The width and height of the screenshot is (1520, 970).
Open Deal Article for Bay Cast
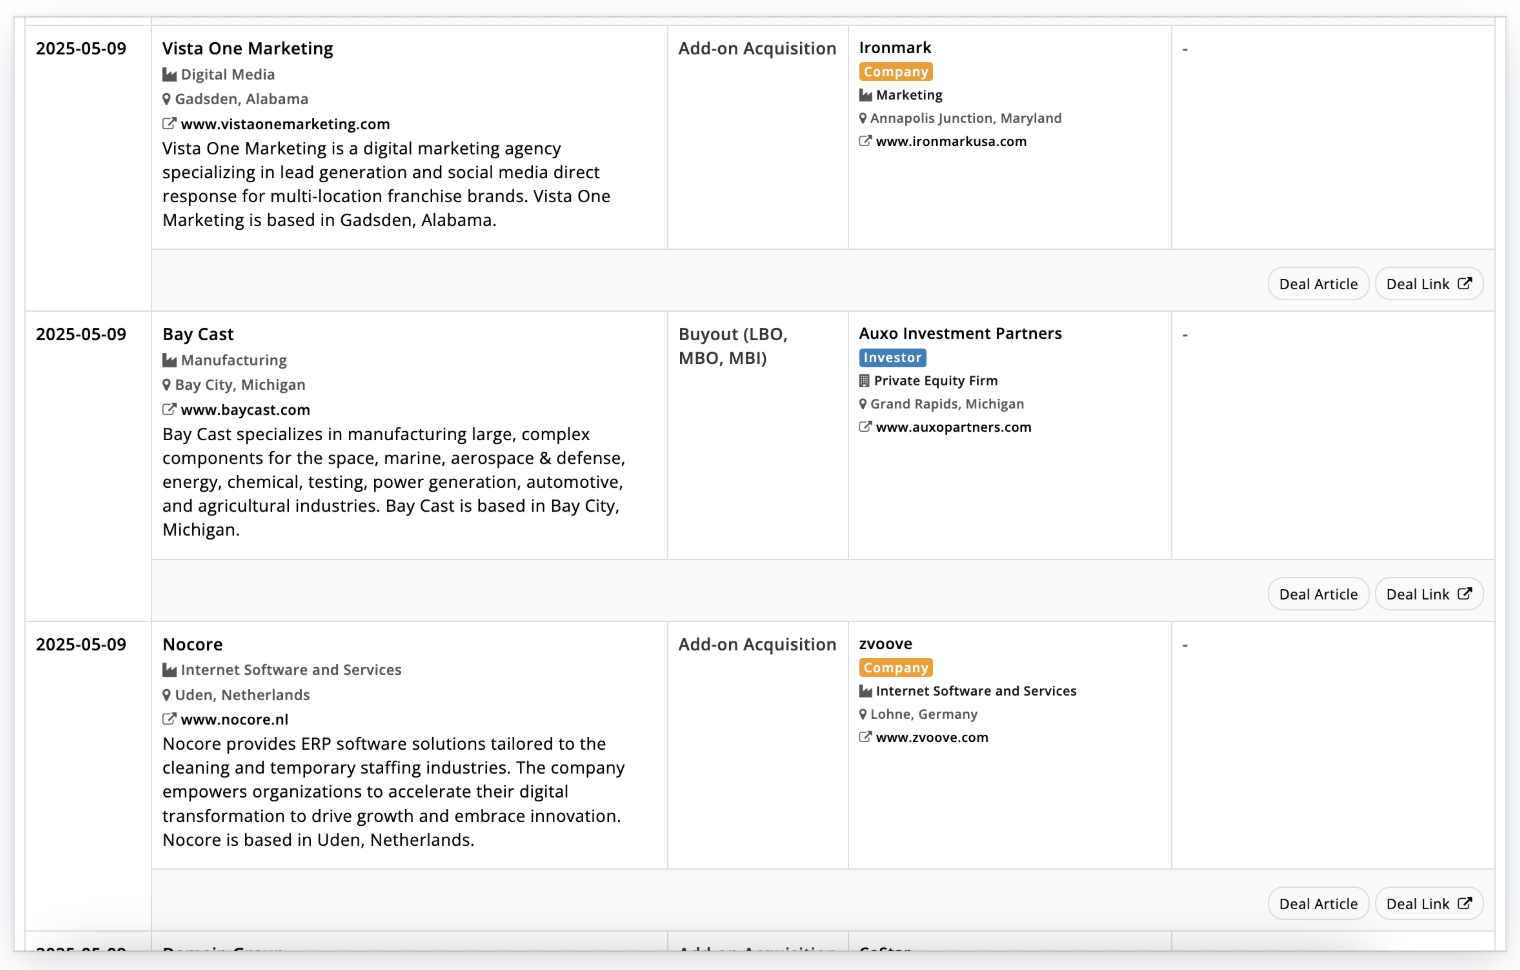(x=1318, y=594)
